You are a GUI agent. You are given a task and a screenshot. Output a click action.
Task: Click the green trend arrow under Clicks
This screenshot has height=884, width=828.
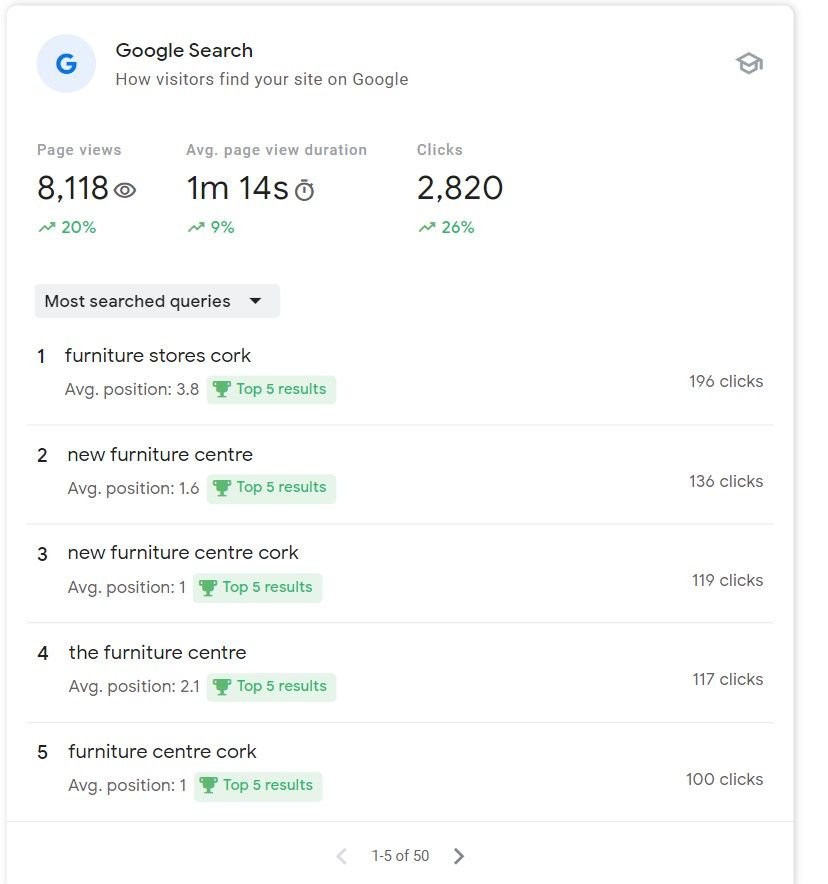tap(426, 228)
